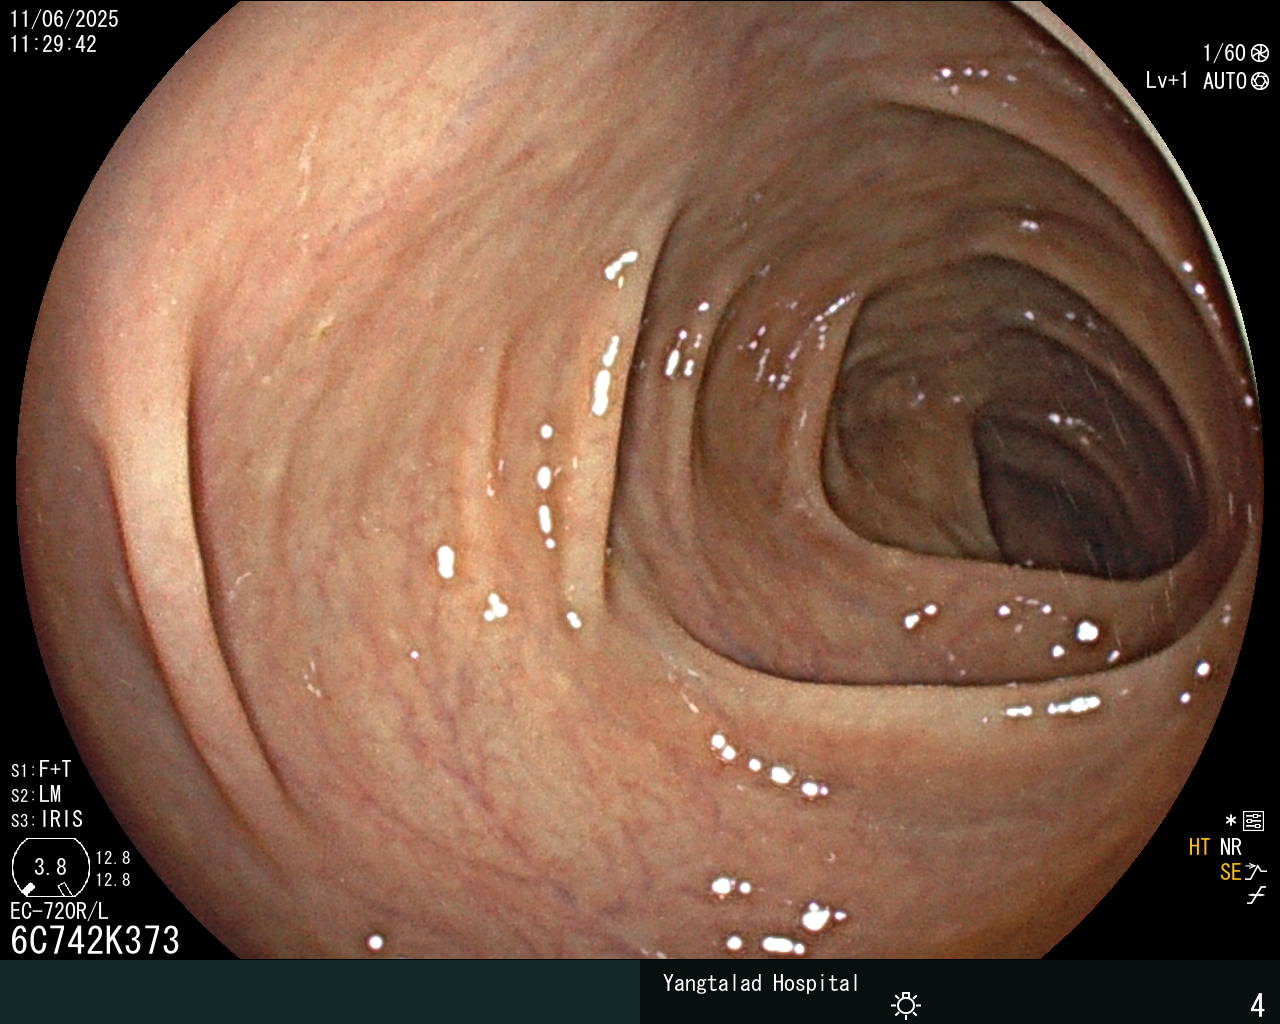The width and height of the screenshot is (1280, 1024).
Task: Click the scope model EC-720R/L
Action: (x=59, y=911)
